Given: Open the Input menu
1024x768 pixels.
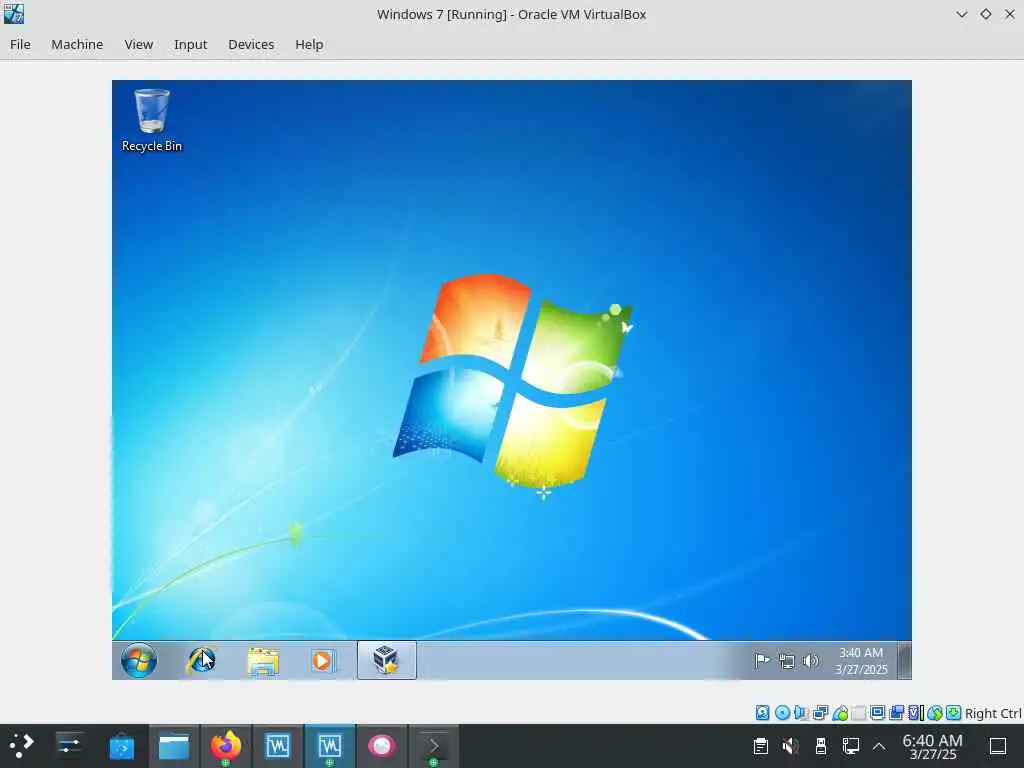Looking at the screenshot, I should (190, 44).
